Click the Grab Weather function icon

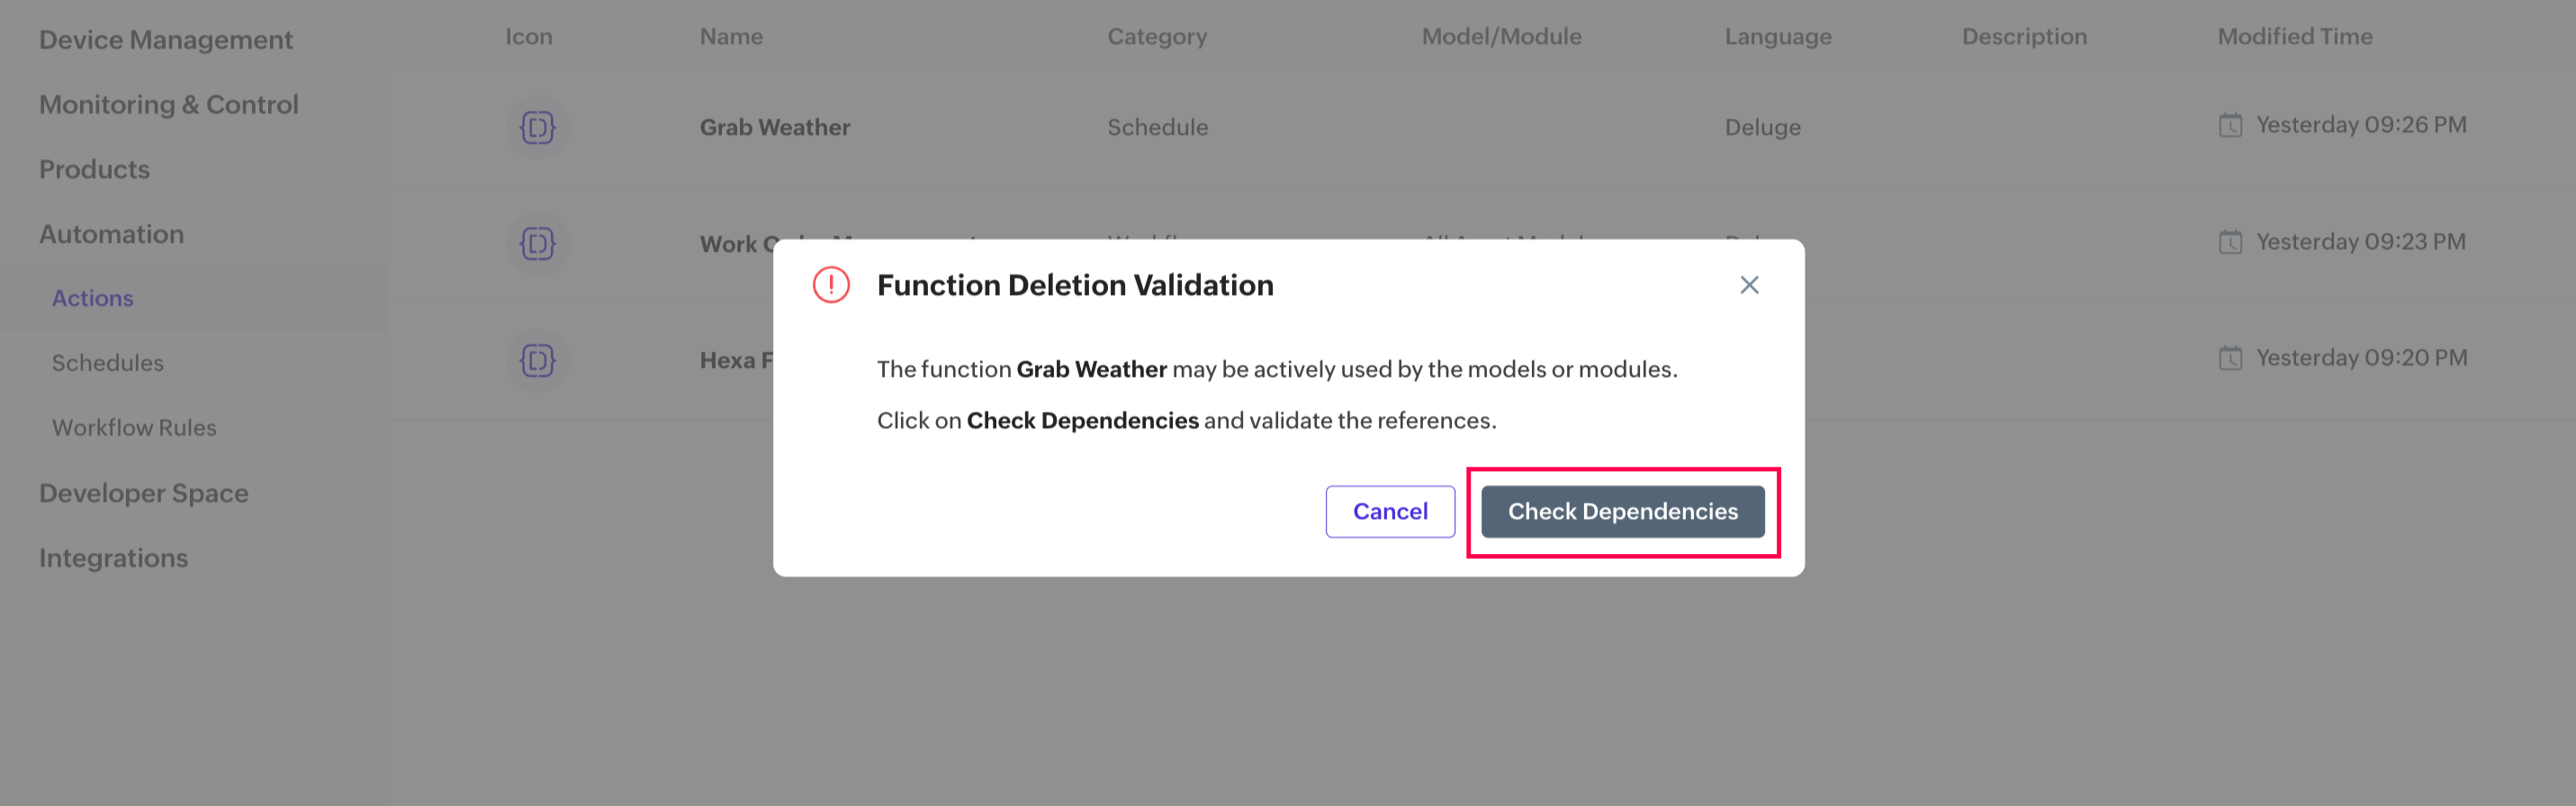(537, 127)
